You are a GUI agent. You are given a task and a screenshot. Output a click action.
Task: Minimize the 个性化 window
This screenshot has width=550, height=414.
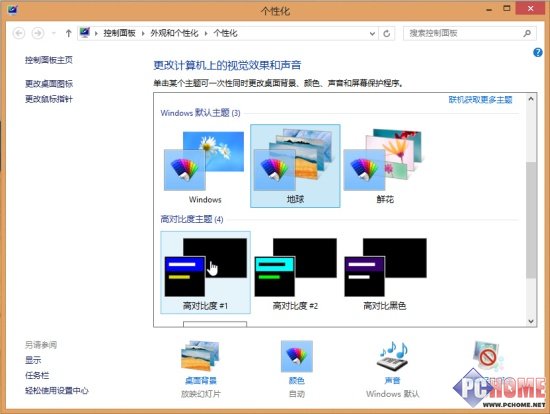click(x=489, y=9)
